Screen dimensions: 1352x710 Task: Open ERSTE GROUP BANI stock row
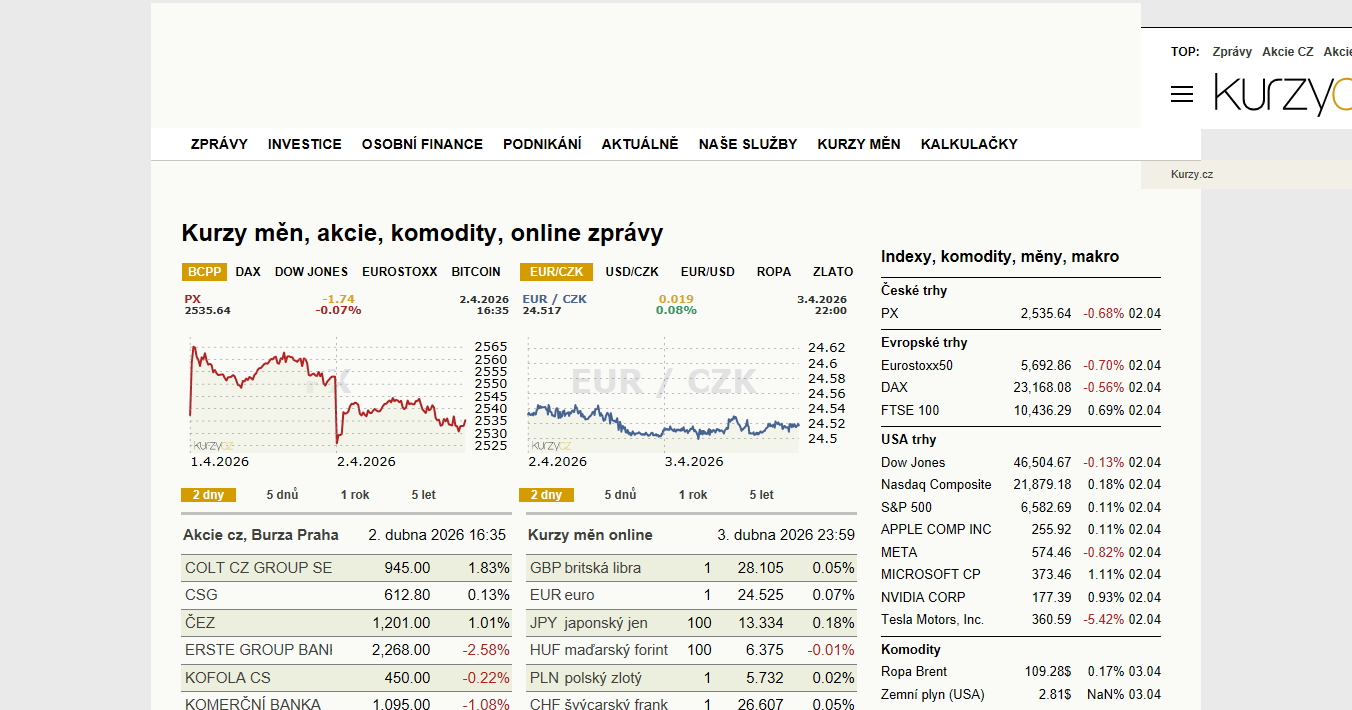(x=346, y=650)
